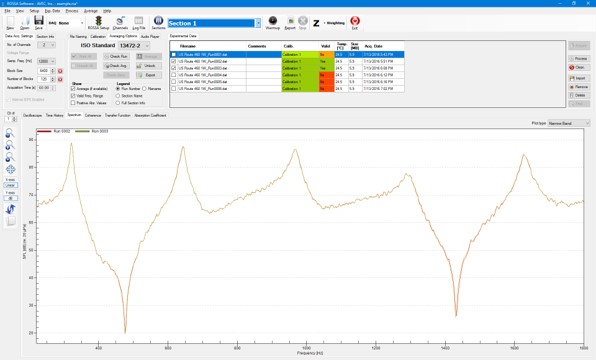Check the Run0006.dat row checkbox
The width and height of the screenshot is (596, 360).
pyautogui.click(x=174, y=89)
